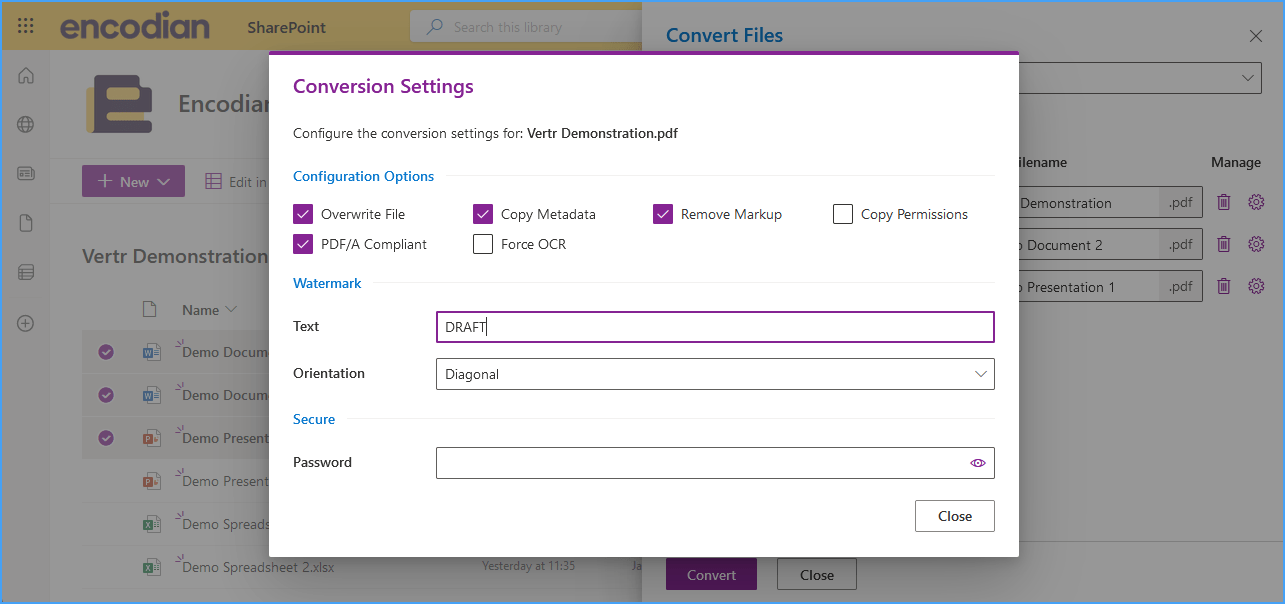Click the Excel icon for Demo Spreadsheet 2.xlsx
Viewport: 1285px width, 604px height.
[x=151, y=567]
